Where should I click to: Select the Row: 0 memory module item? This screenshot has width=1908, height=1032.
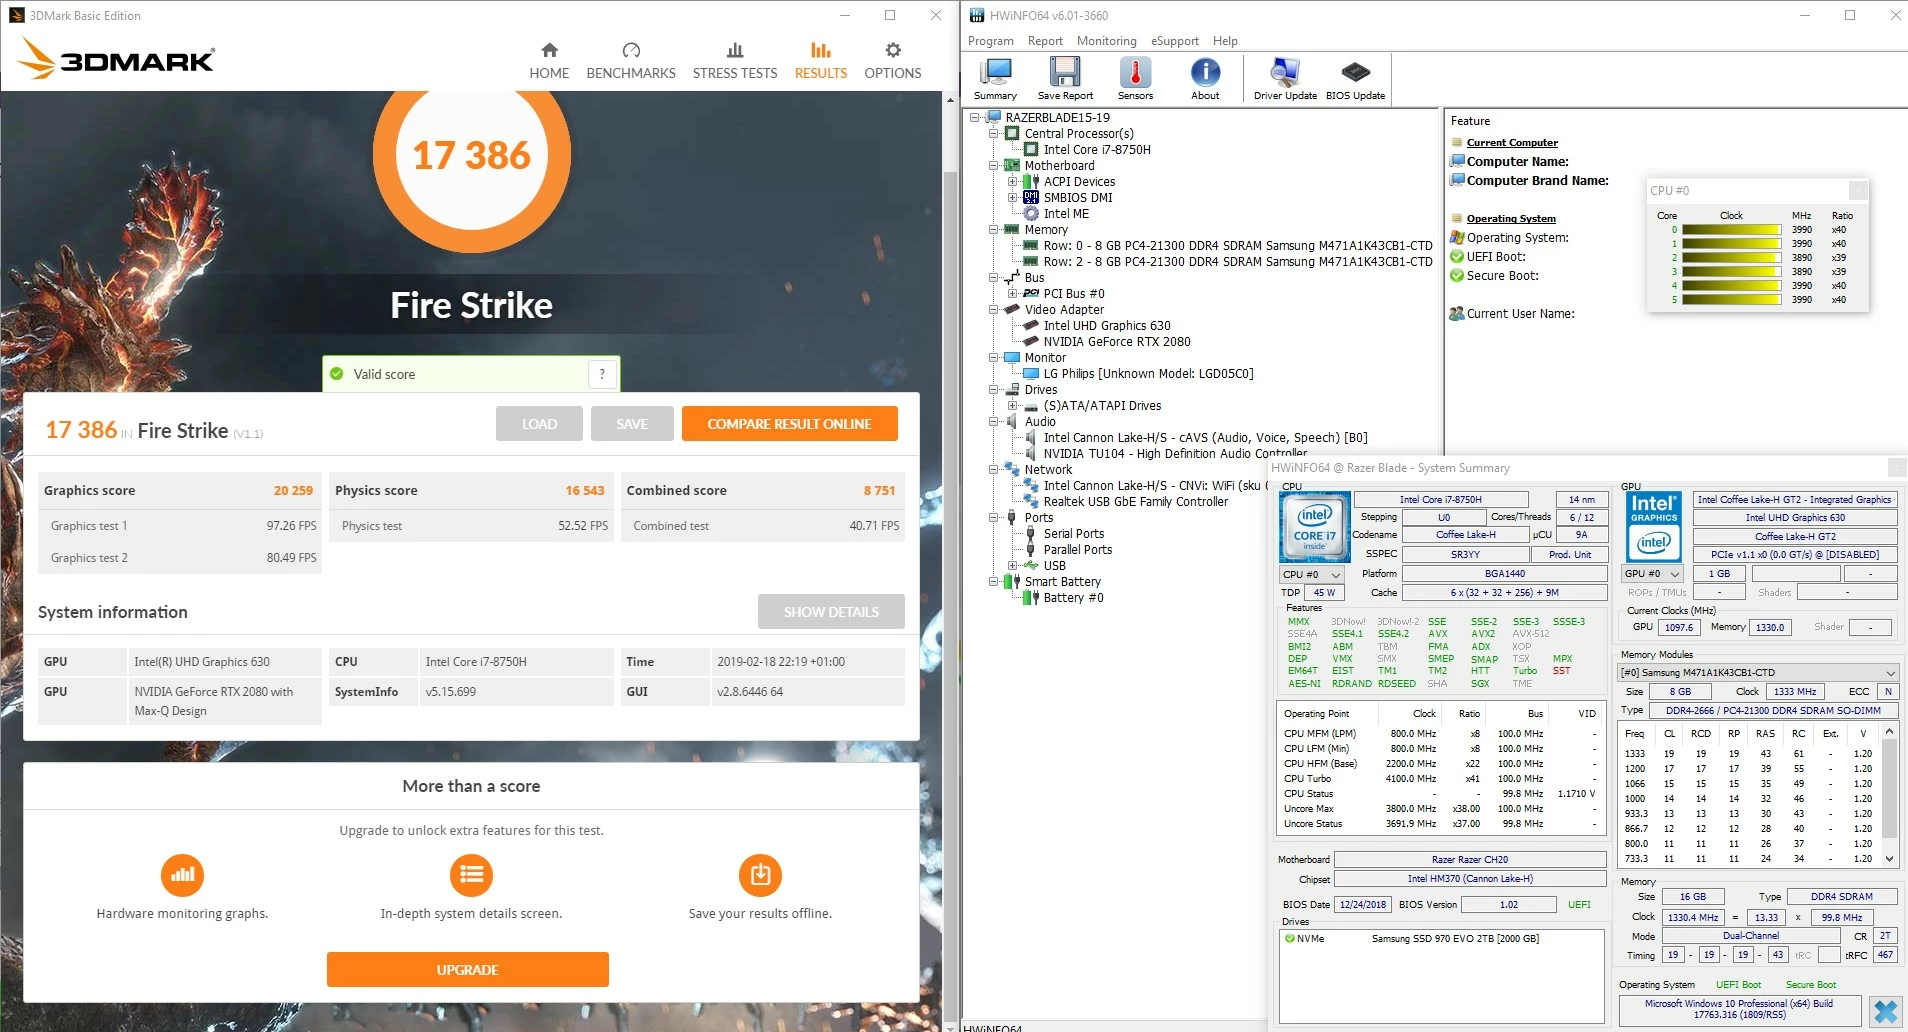[x=1238, y=246]
